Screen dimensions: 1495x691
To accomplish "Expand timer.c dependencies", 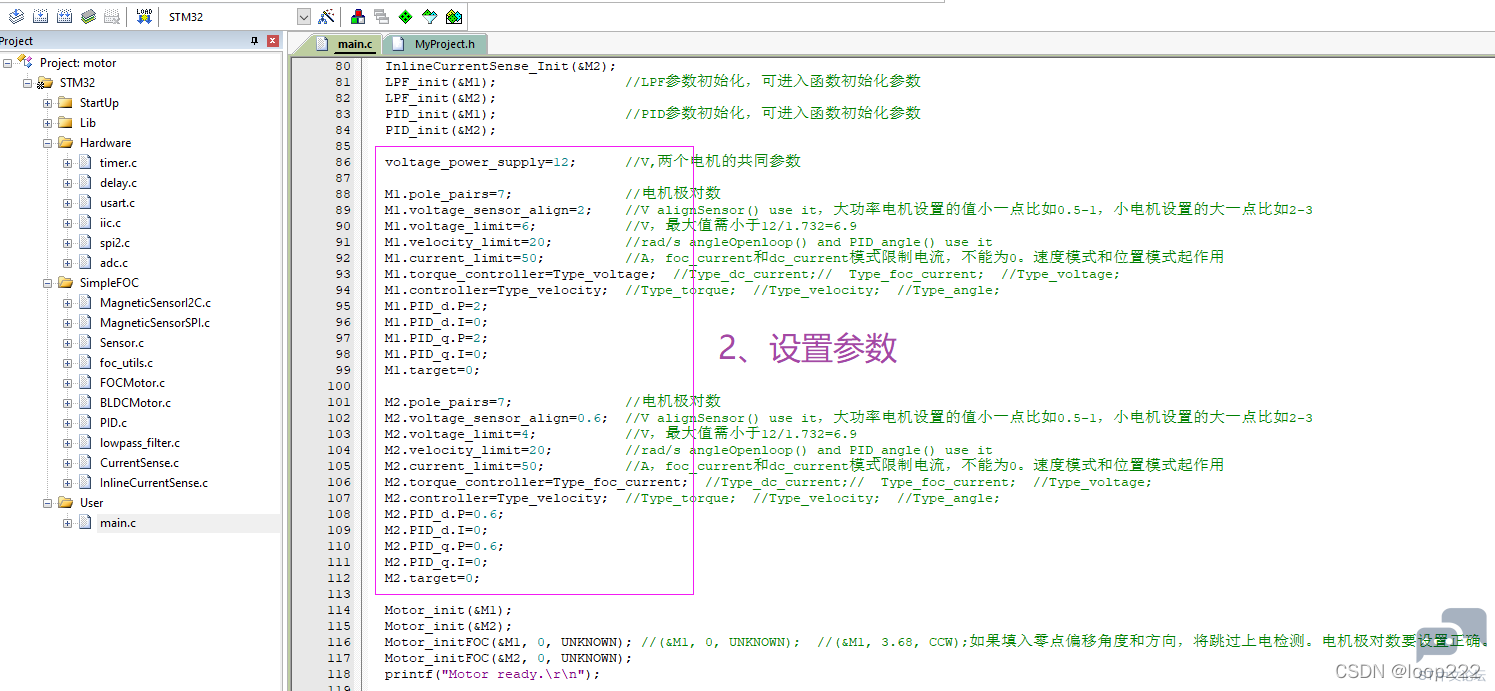I will 67,163.
